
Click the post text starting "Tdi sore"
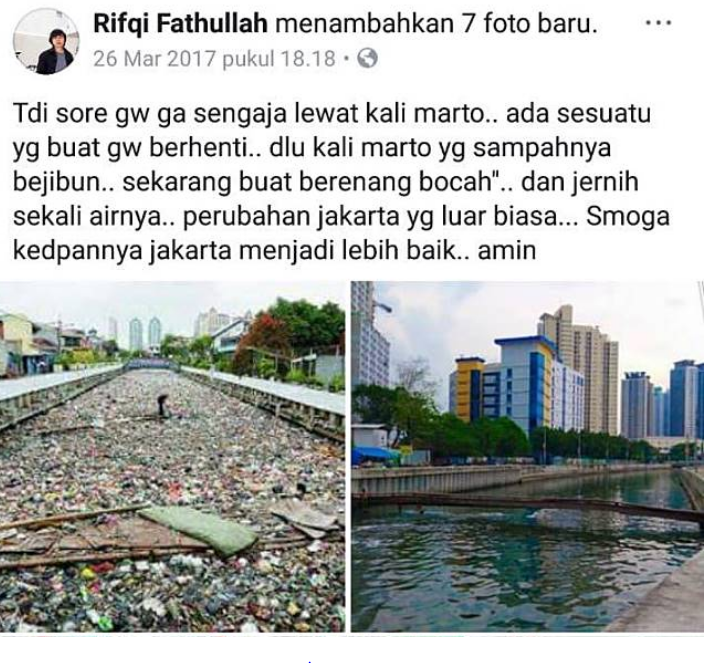click(x=342, y=182)
